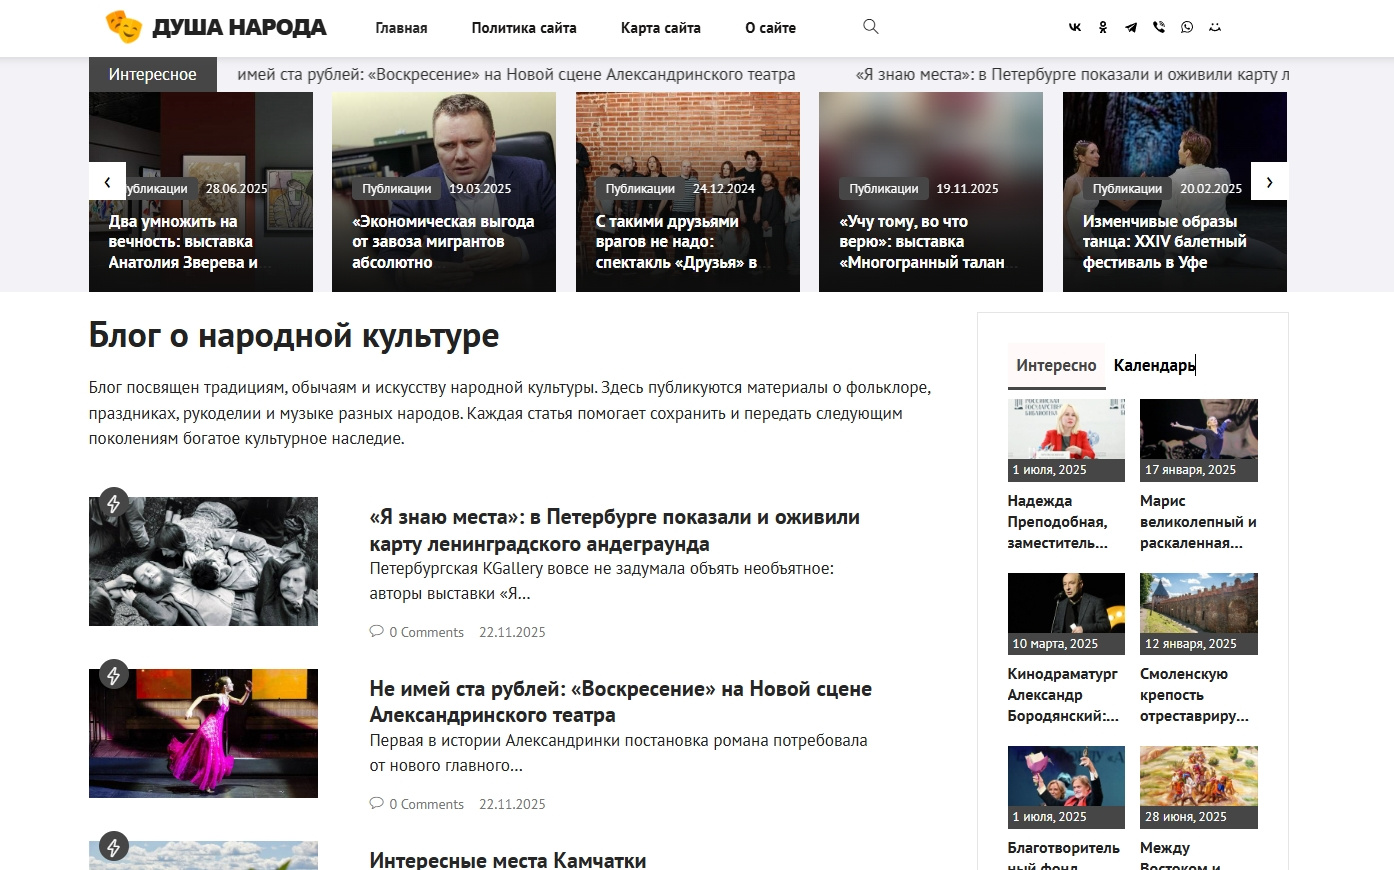Open sidebar link «Марис великолепный и раскаленная…»
Image resolution: width=1394 pixels, height=870 pixels.
tap(1198, 522)
